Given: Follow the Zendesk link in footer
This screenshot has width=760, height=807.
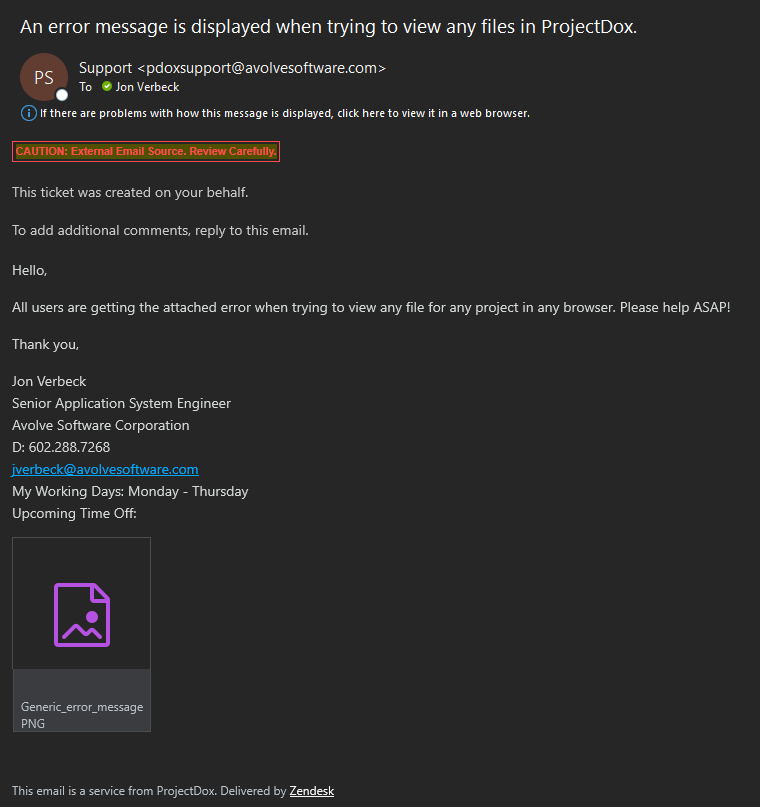Looking at the screenshot, I should (311, 791).
